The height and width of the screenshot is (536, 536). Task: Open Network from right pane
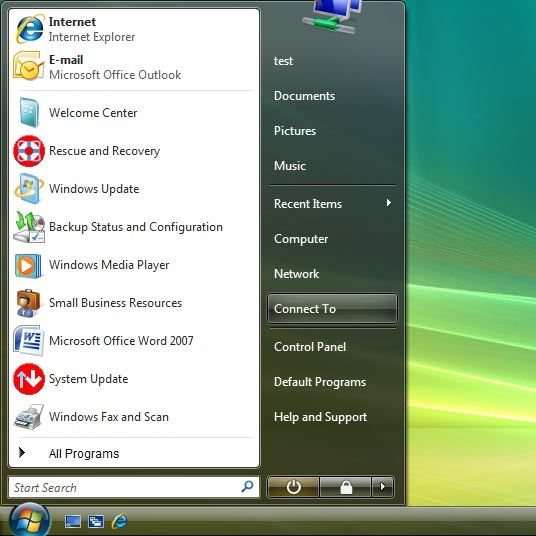tap(296, 274)
